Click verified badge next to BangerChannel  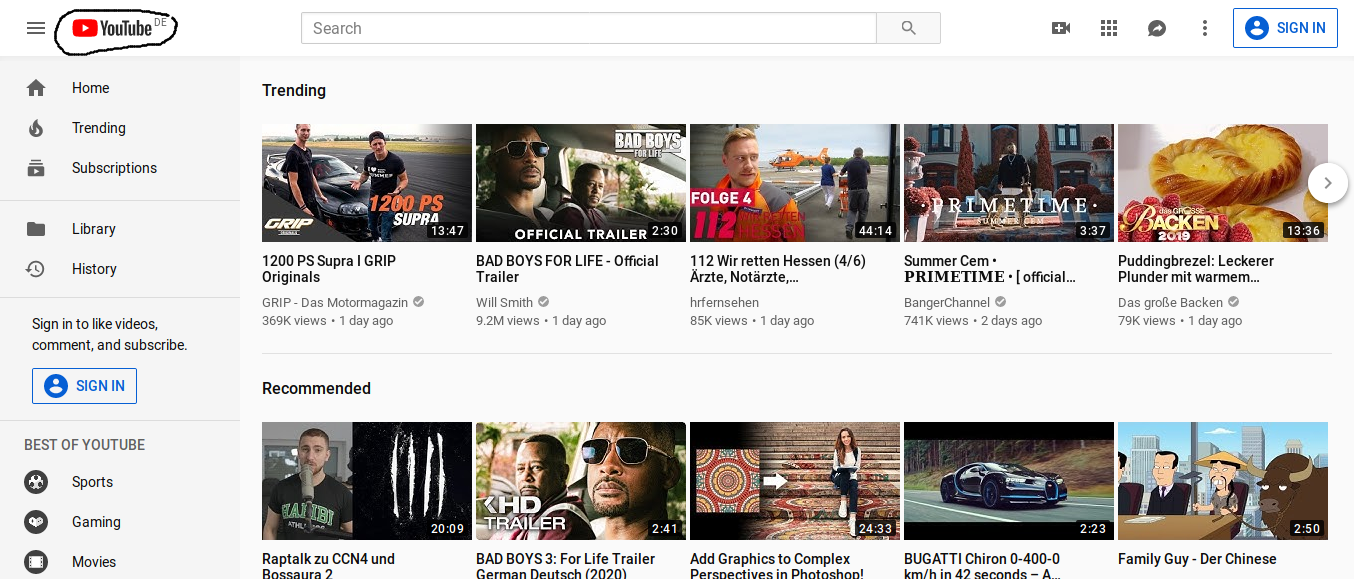click(x=1000, y=302)
